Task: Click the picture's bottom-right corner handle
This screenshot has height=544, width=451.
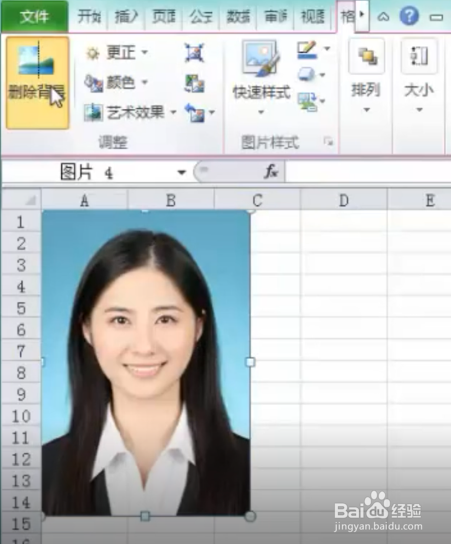Action: point(250,516)
